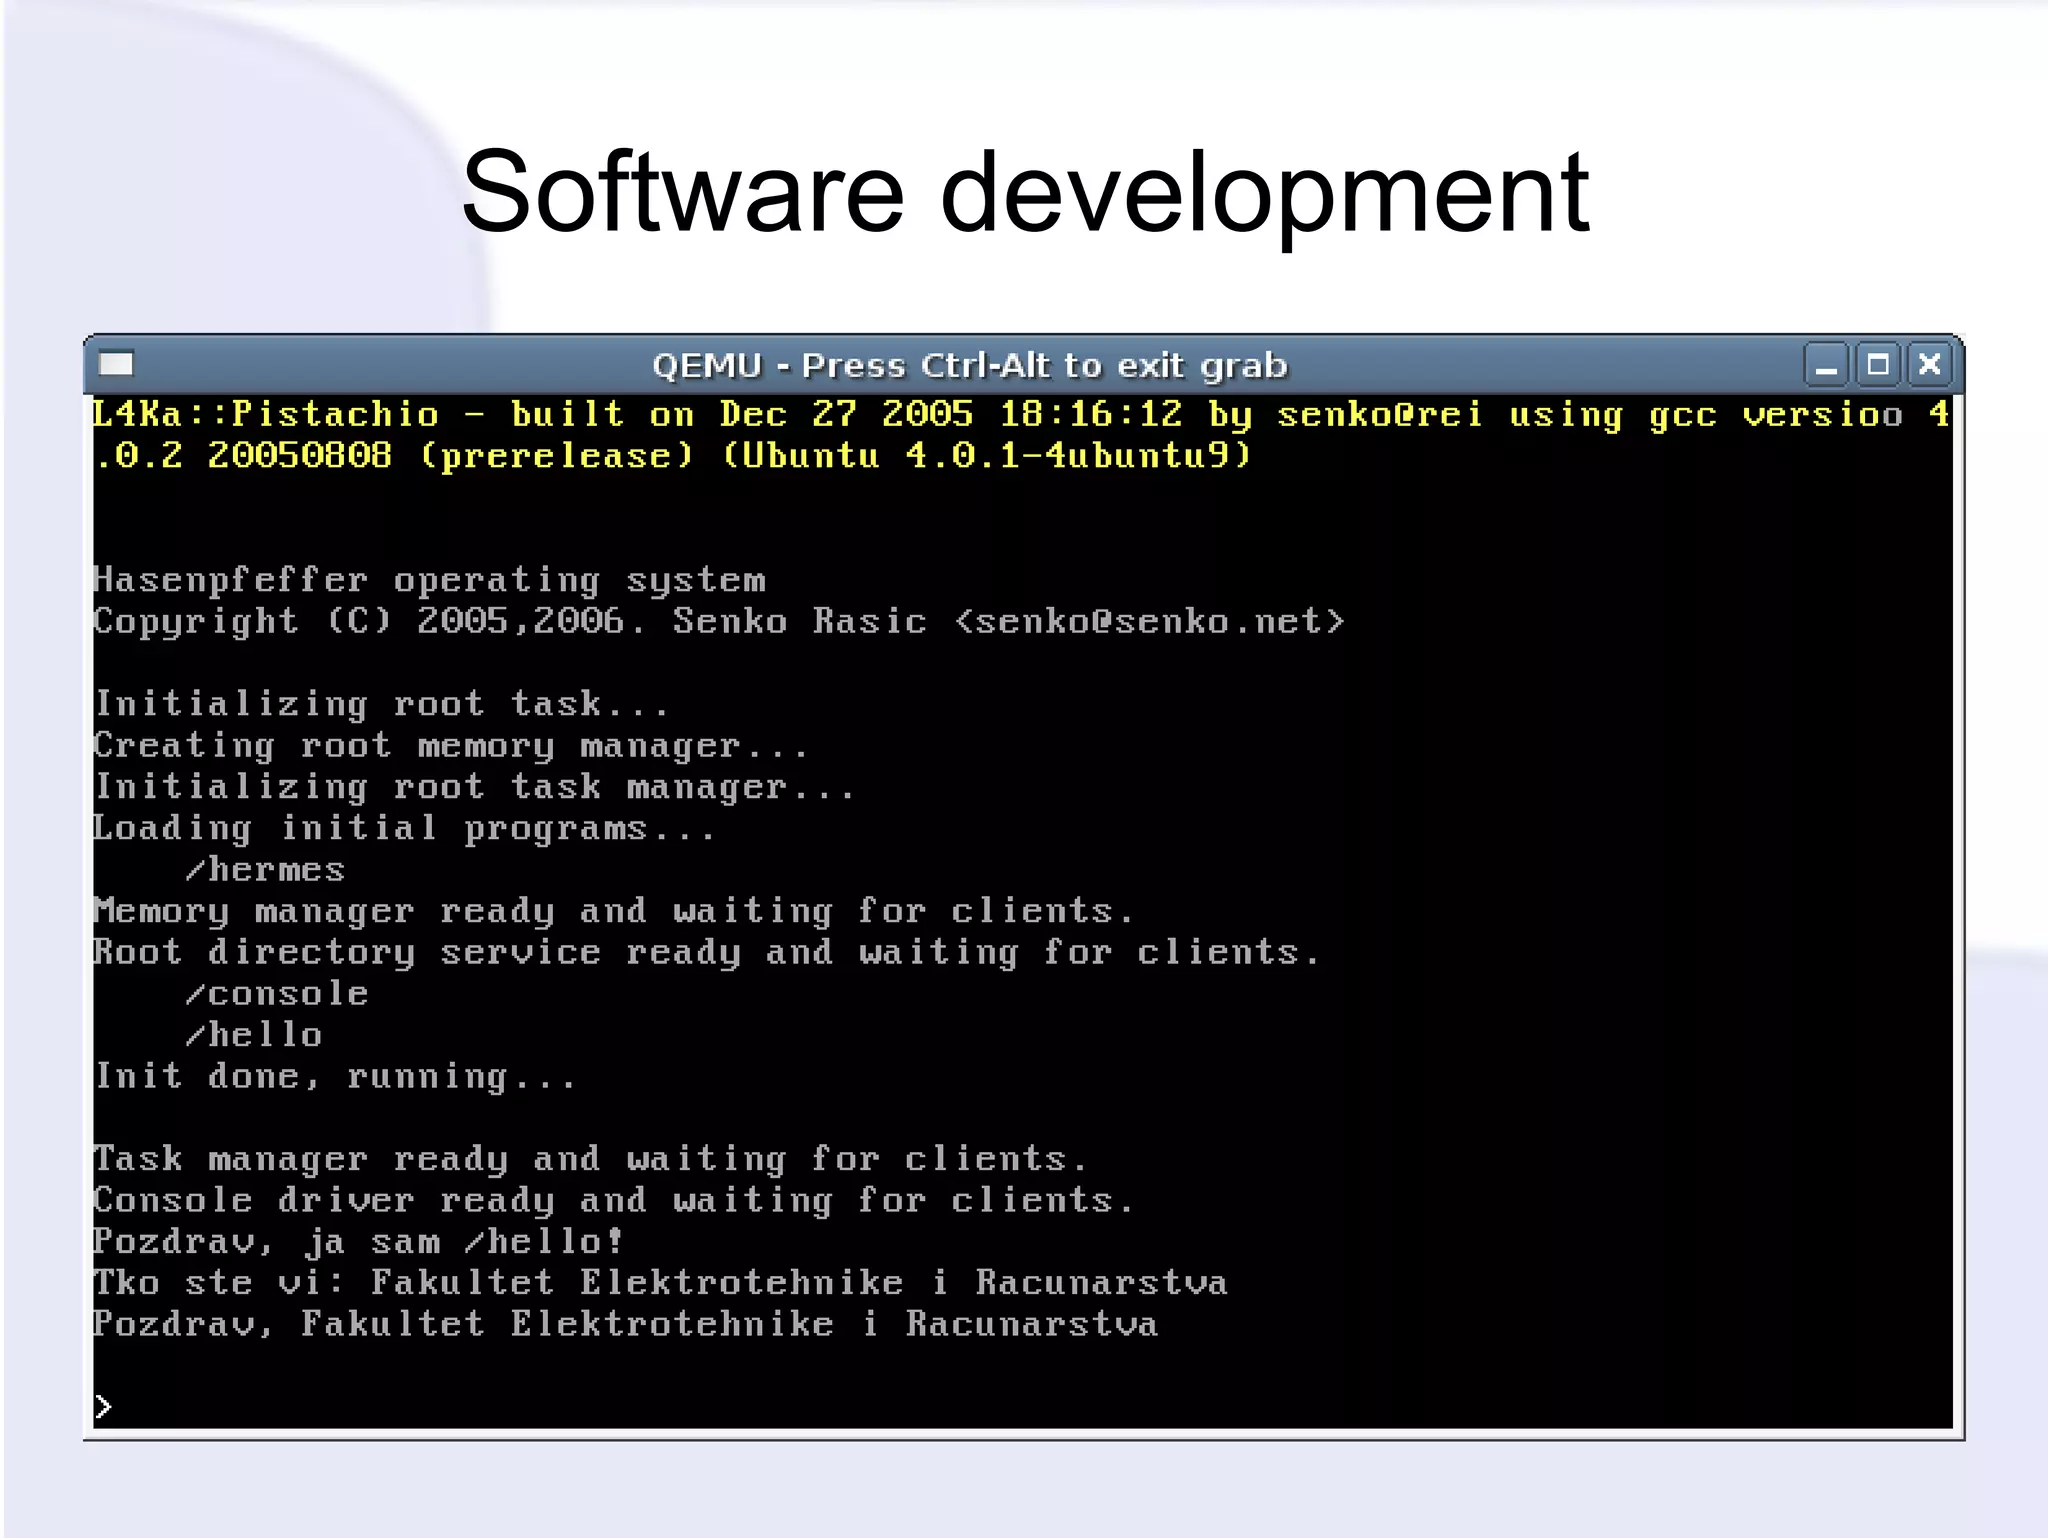Click 'Root directory service ready' line
The height and width of the screenshot is (1539, 2048).
click(x=706, y=952)
